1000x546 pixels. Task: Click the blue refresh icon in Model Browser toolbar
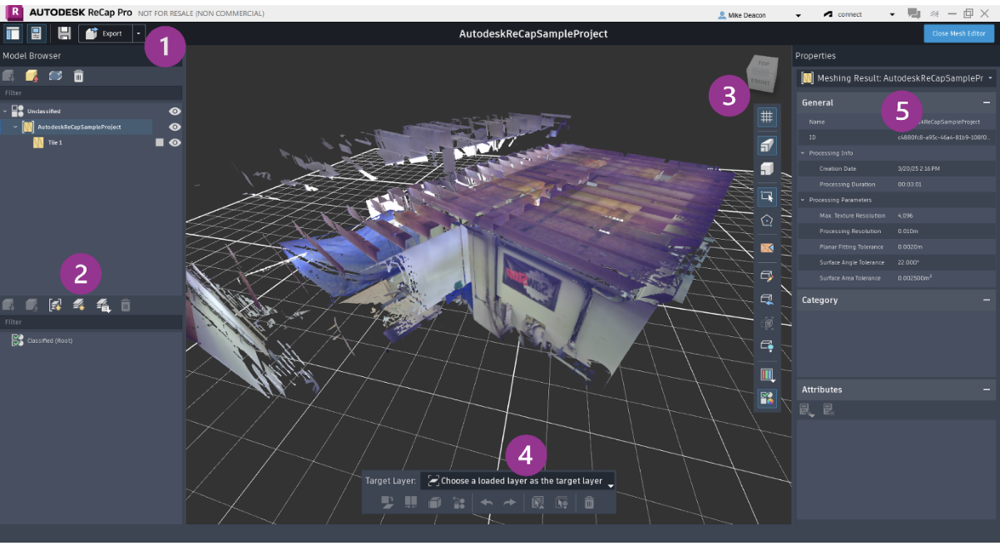pos(55,76)
